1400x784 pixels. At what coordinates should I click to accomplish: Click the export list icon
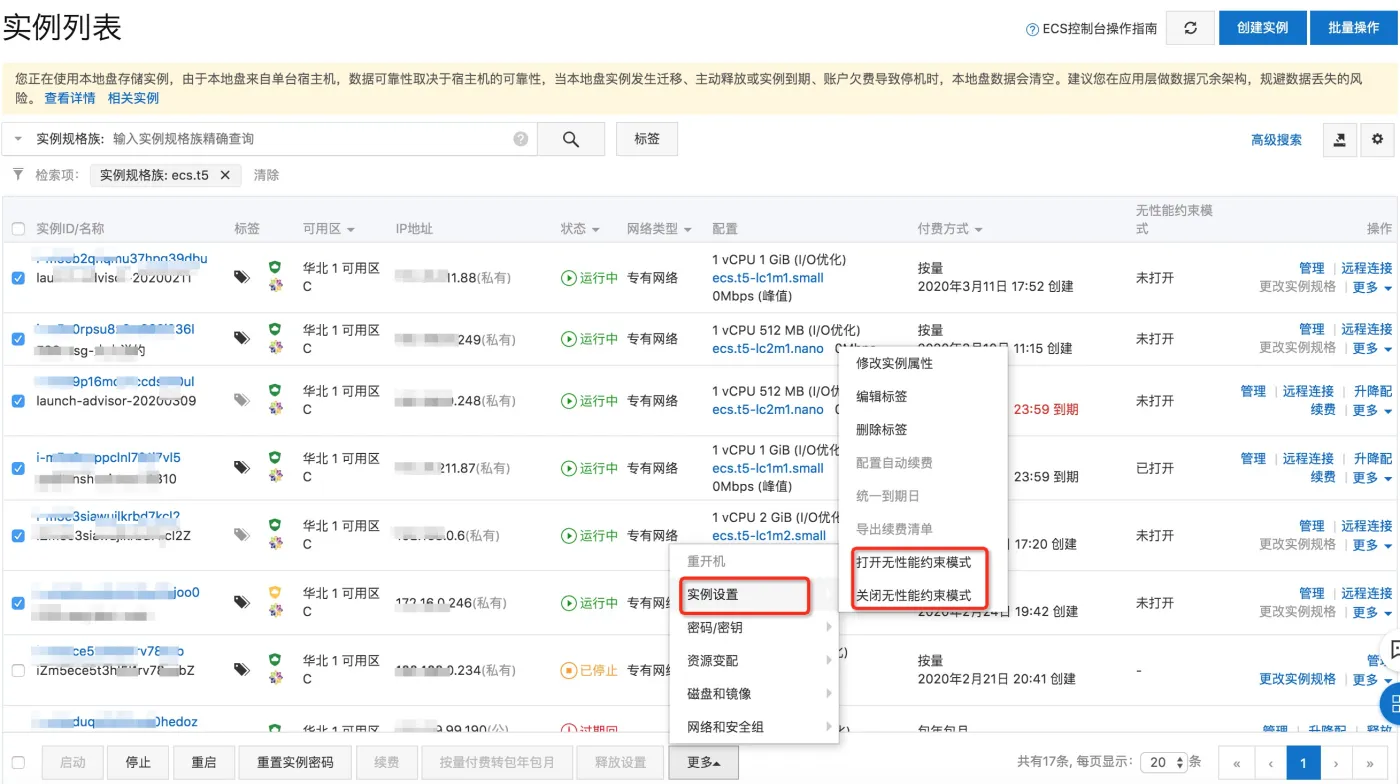click(x=1340, y=140)
